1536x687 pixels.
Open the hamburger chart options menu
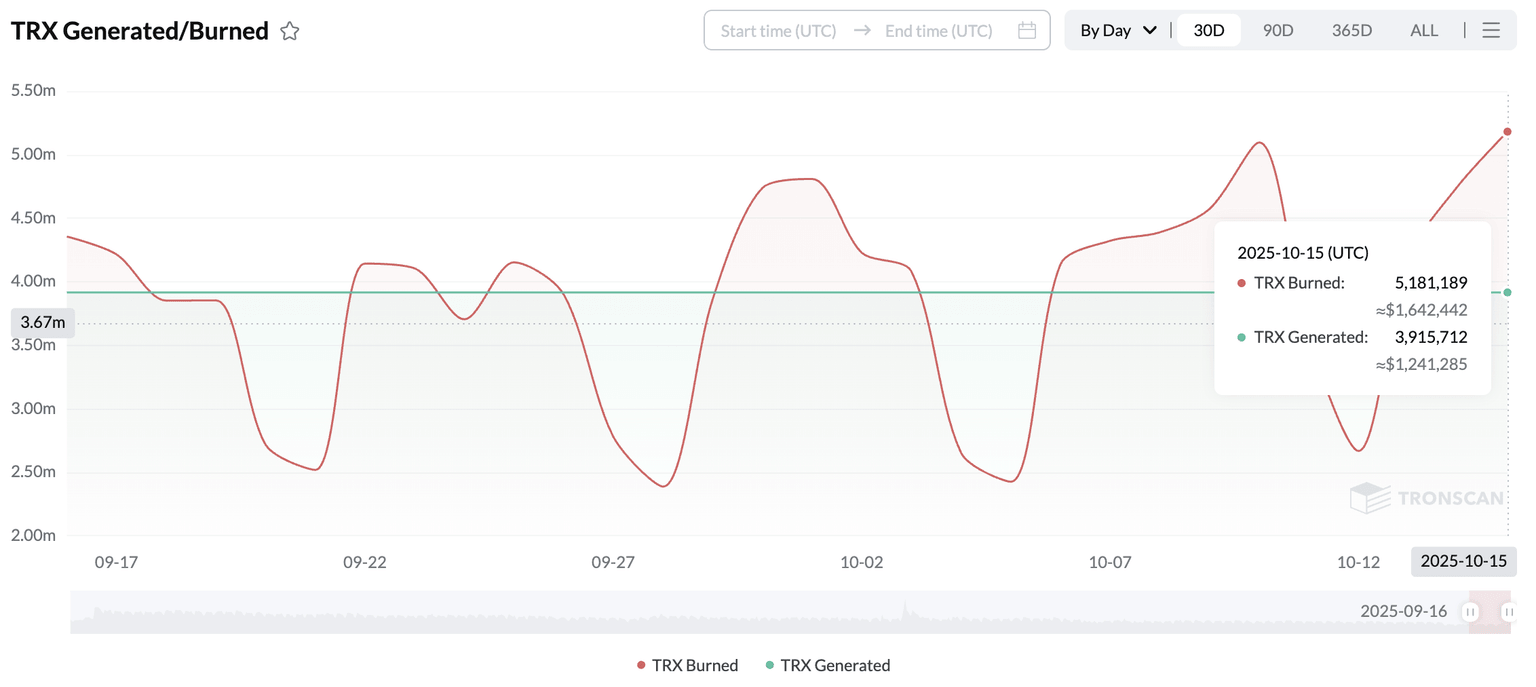pos(1491,31)
